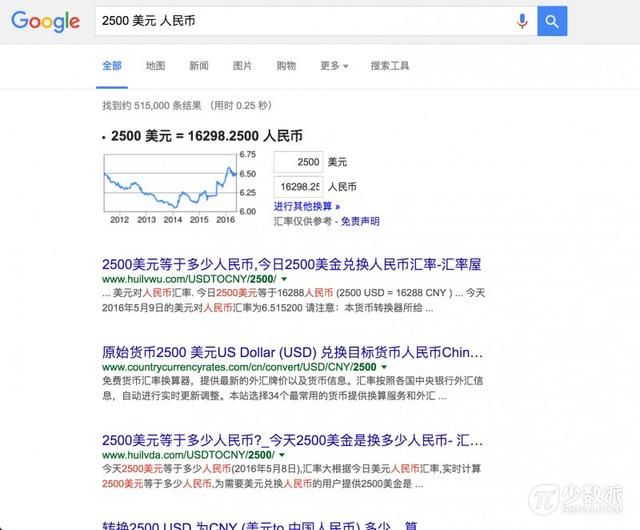Viewport: 640px width, 530px height.
Task: Click the blue search magnifier button
Action: pos(552,21)
